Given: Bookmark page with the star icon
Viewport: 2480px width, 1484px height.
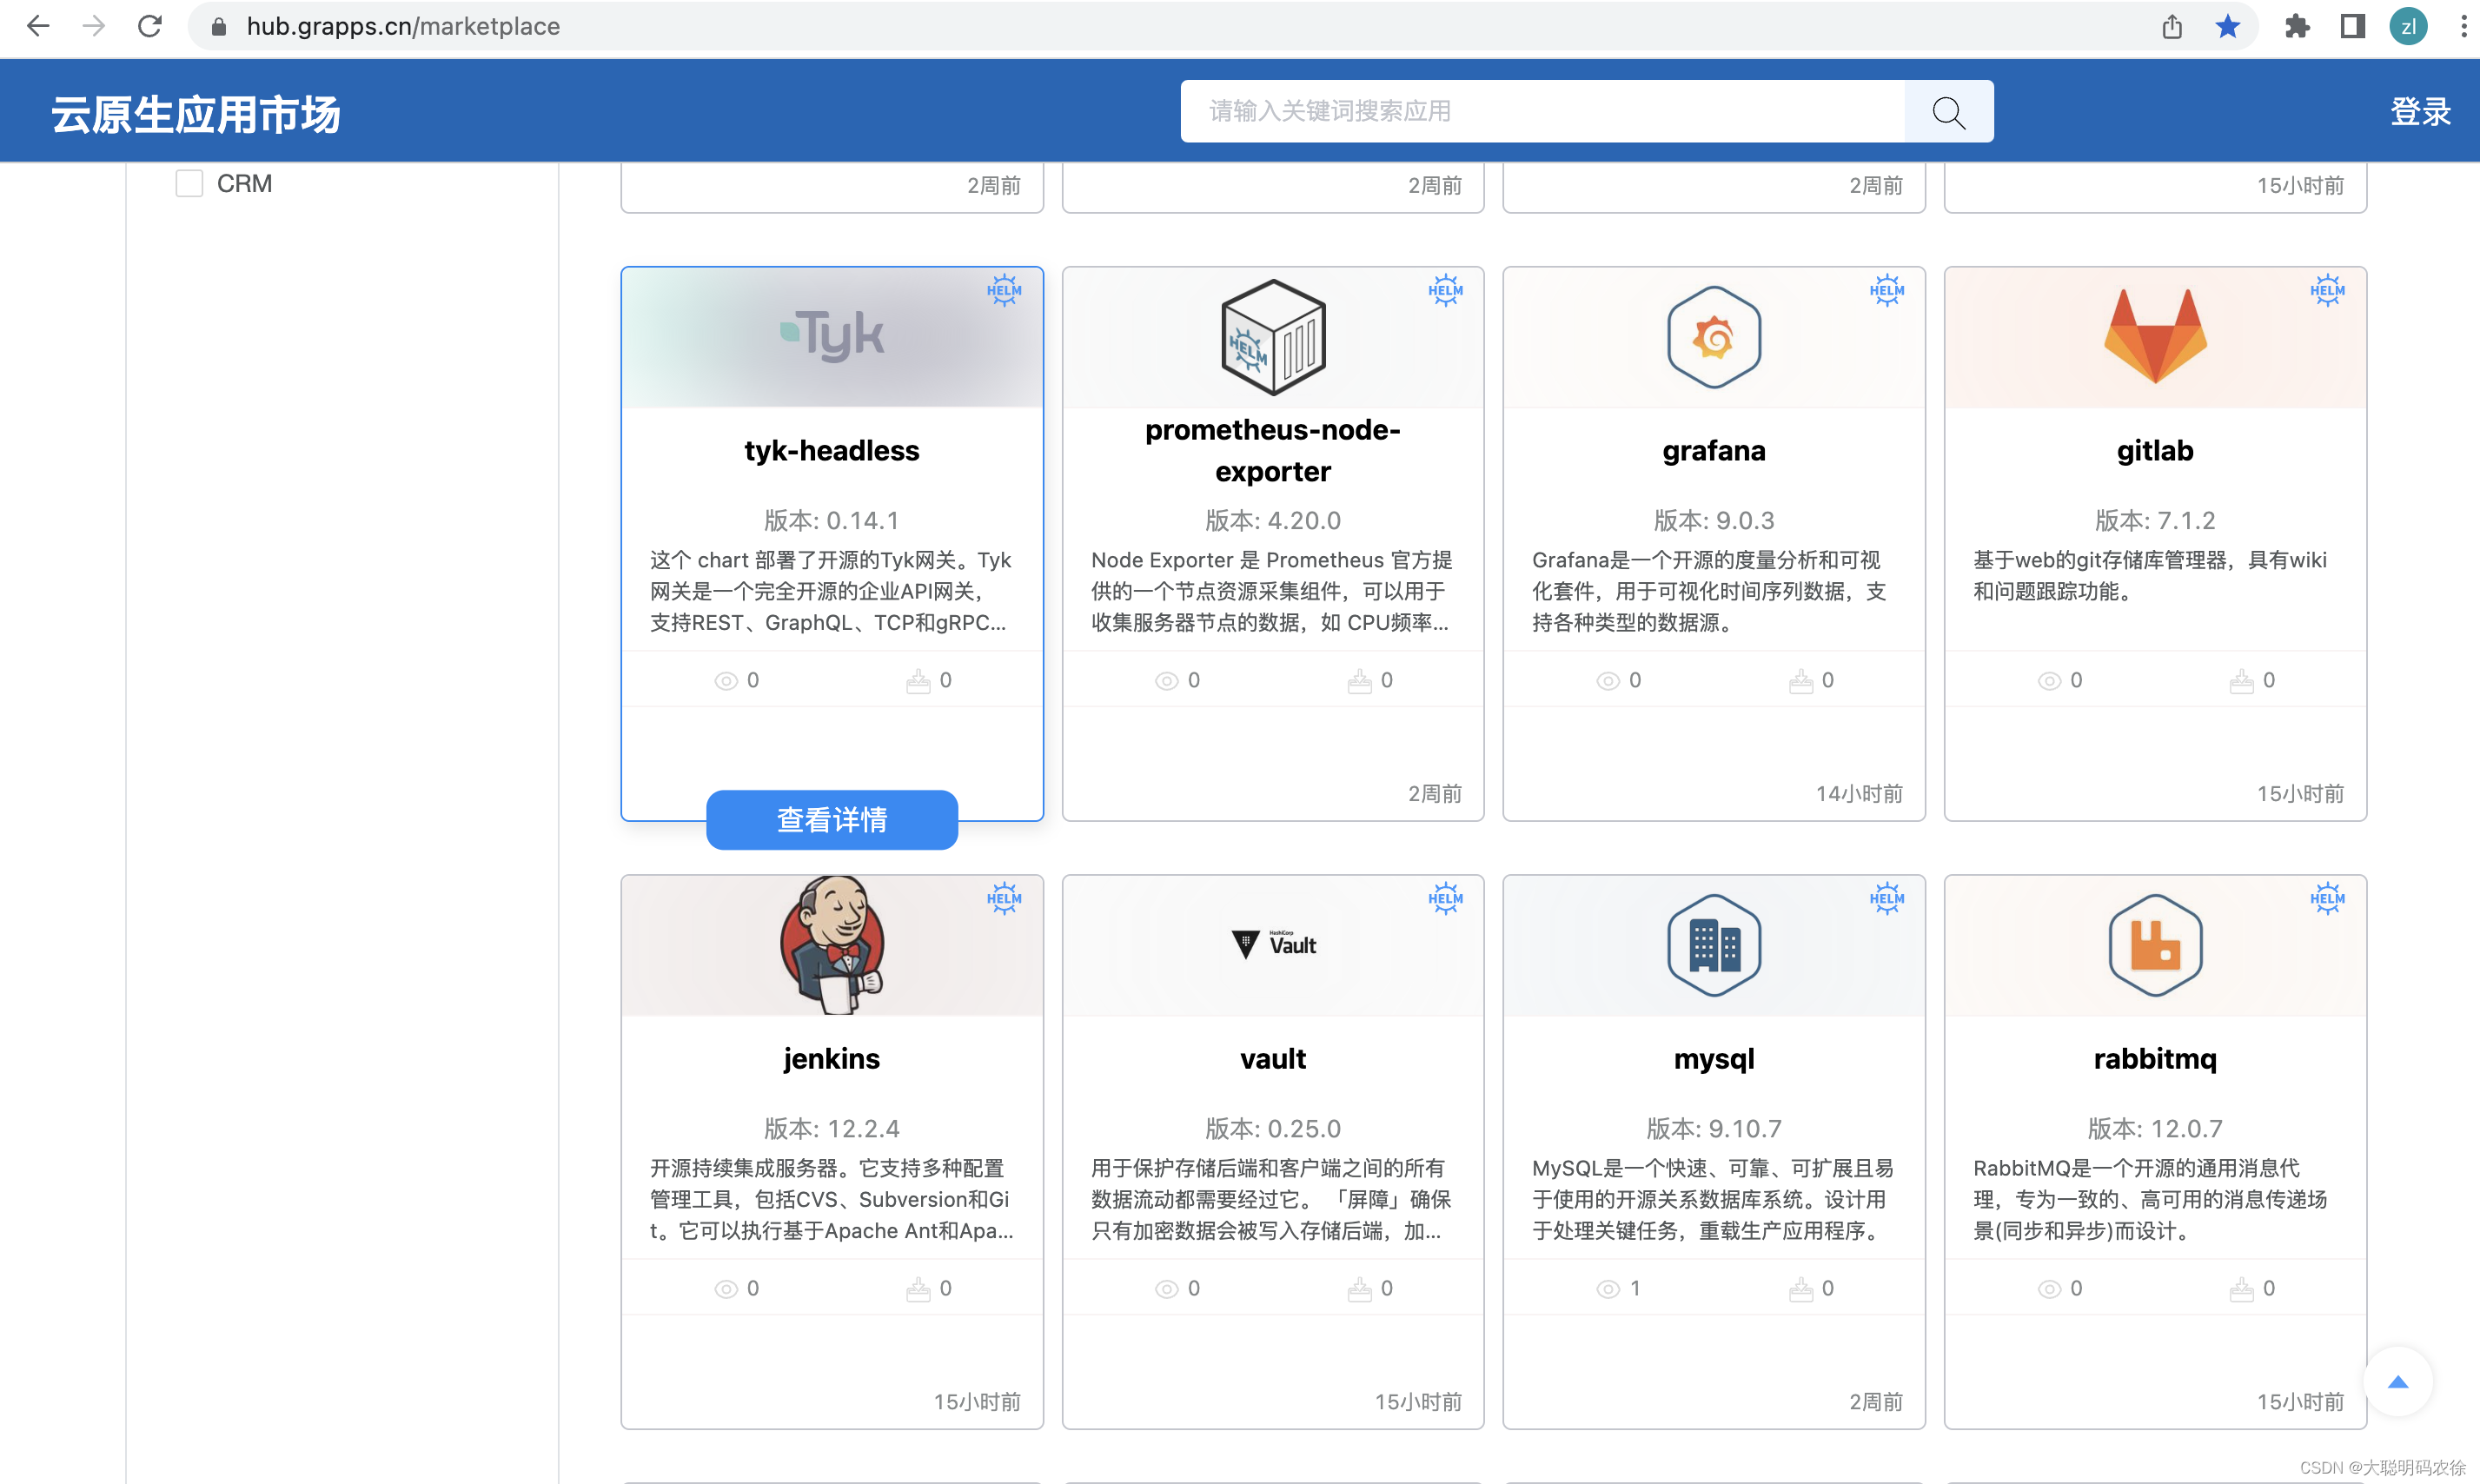Looking at the screenshot, I should (2227, 27).
